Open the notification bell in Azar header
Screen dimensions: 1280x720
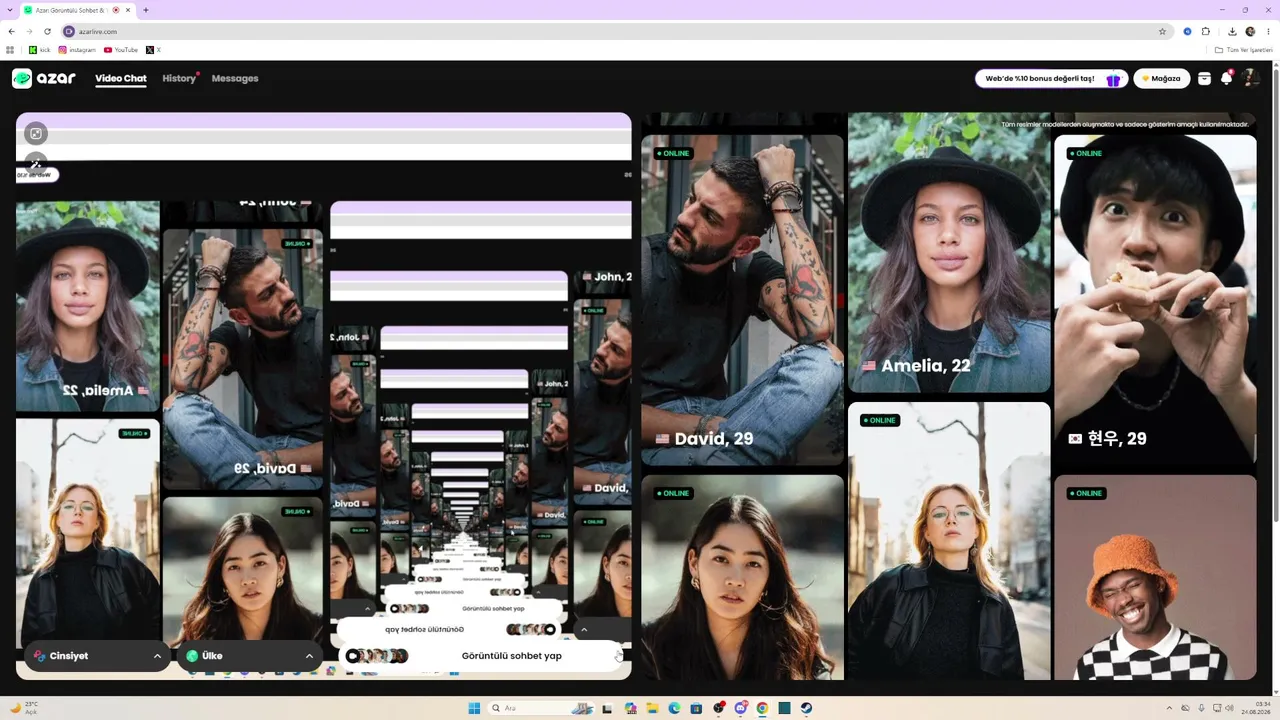coord(1226,78)
